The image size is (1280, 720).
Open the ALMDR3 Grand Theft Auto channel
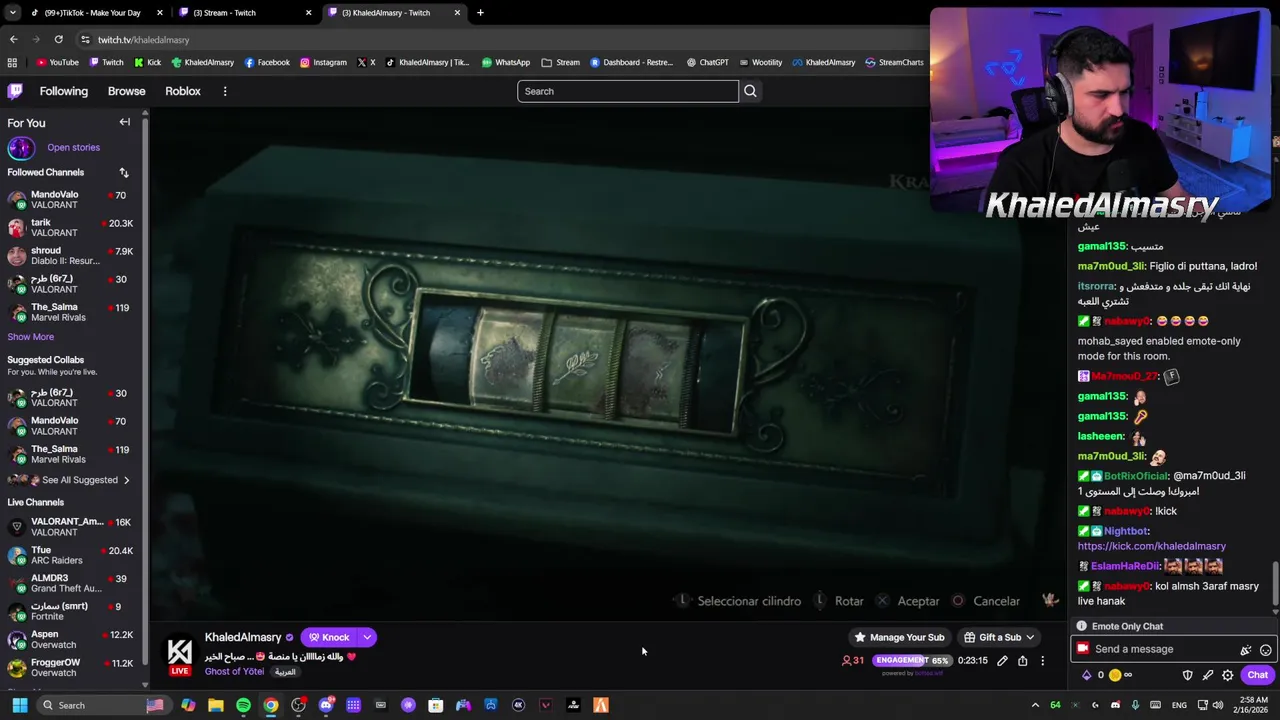pyautogui.click(x=70, y=583)
